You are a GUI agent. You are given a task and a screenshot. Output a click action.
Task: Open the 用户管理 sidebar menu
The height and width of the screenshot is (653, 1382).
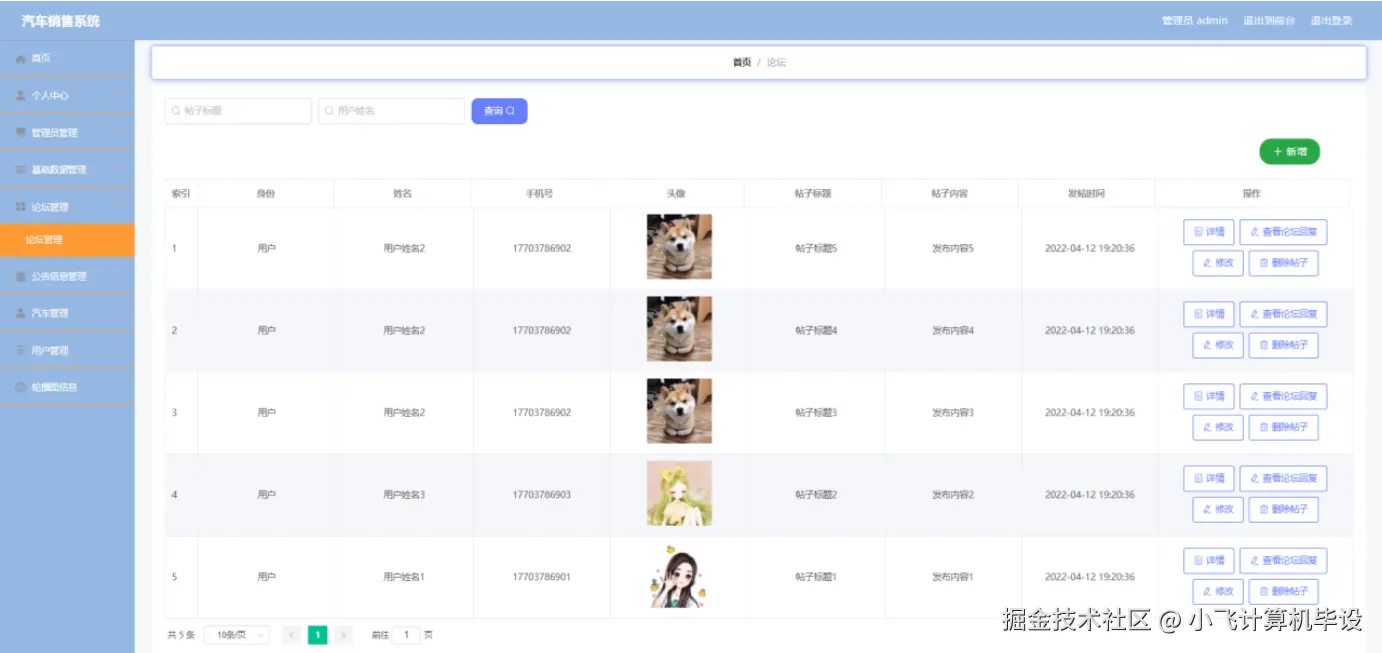(67, 350)
